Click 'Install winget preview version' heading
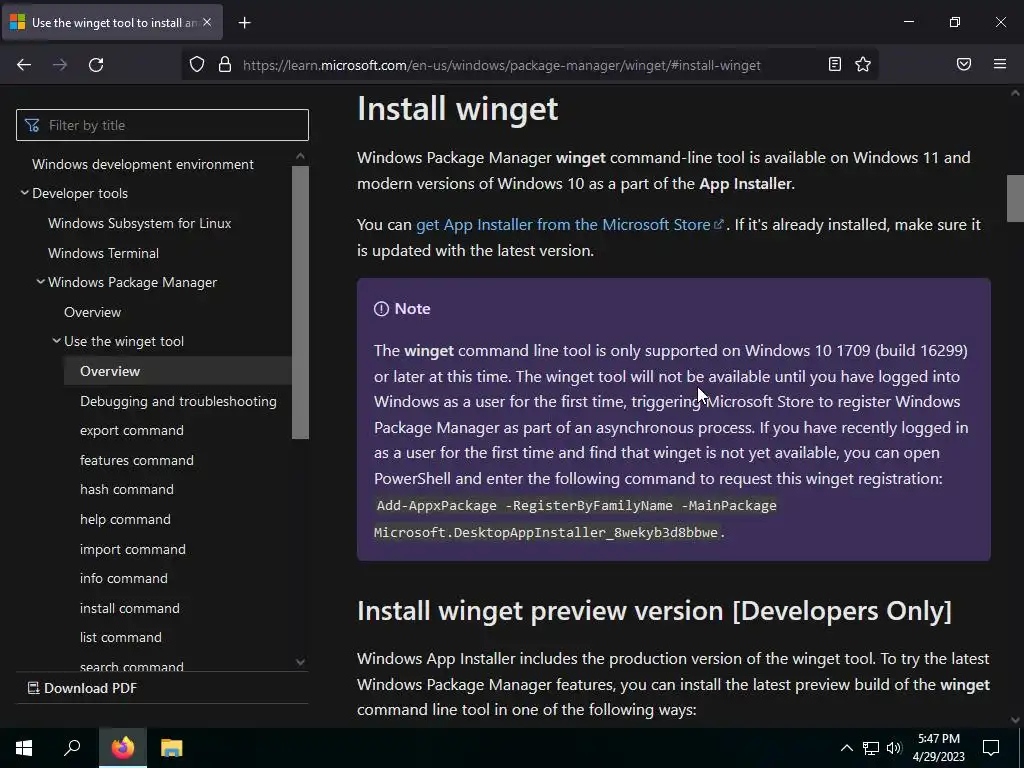Image resolution: width=1024 pixels, height=768 pixels. click(654, 611)
